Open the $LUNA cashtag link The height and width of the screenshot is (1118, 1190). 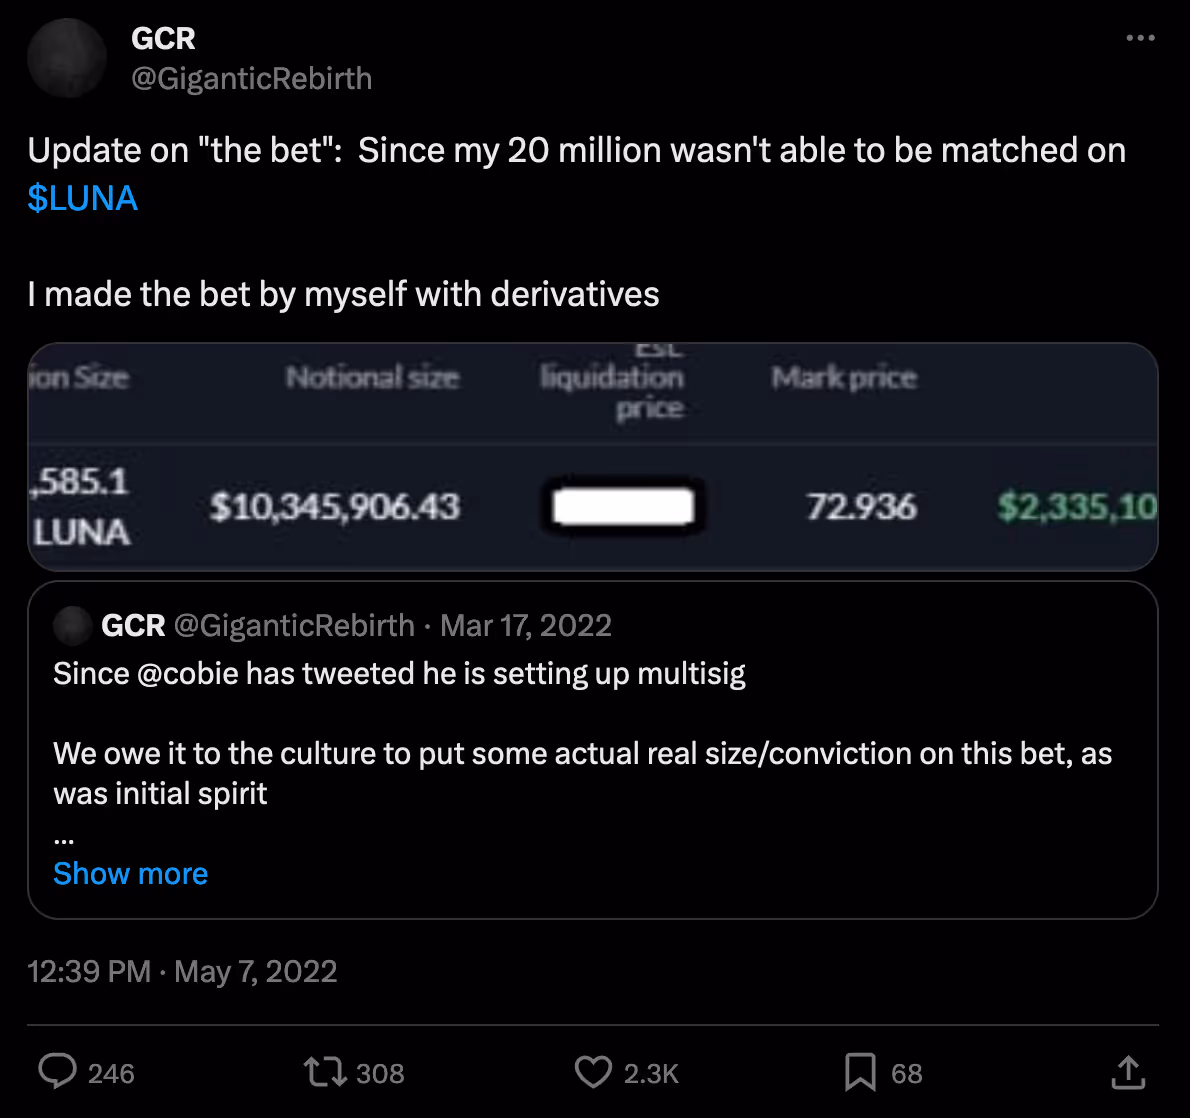tap(82, 199)
